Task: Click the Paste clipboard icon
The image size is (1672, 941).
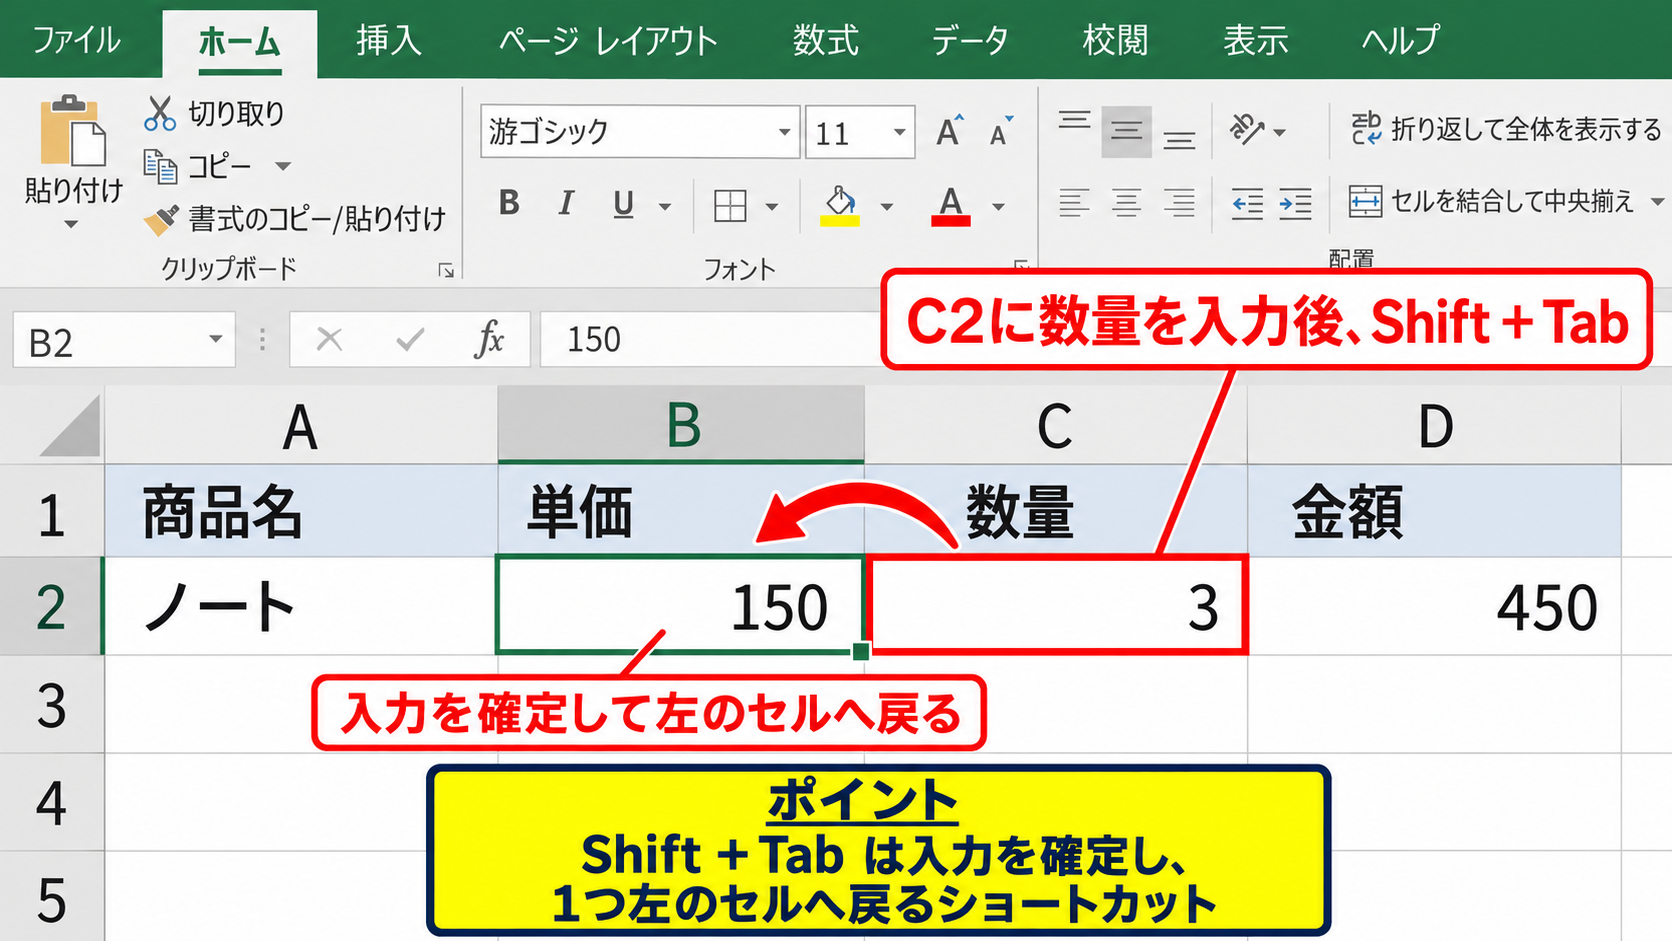Action: click(x=72, y=130)
